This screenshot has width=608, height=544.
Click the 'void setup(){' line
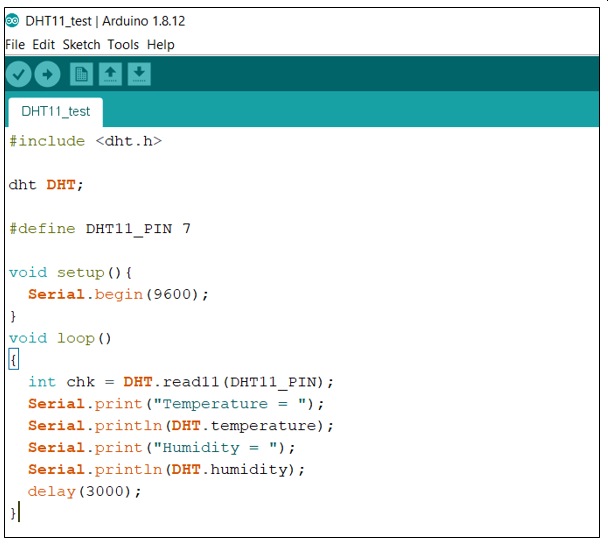pos(70,273)
